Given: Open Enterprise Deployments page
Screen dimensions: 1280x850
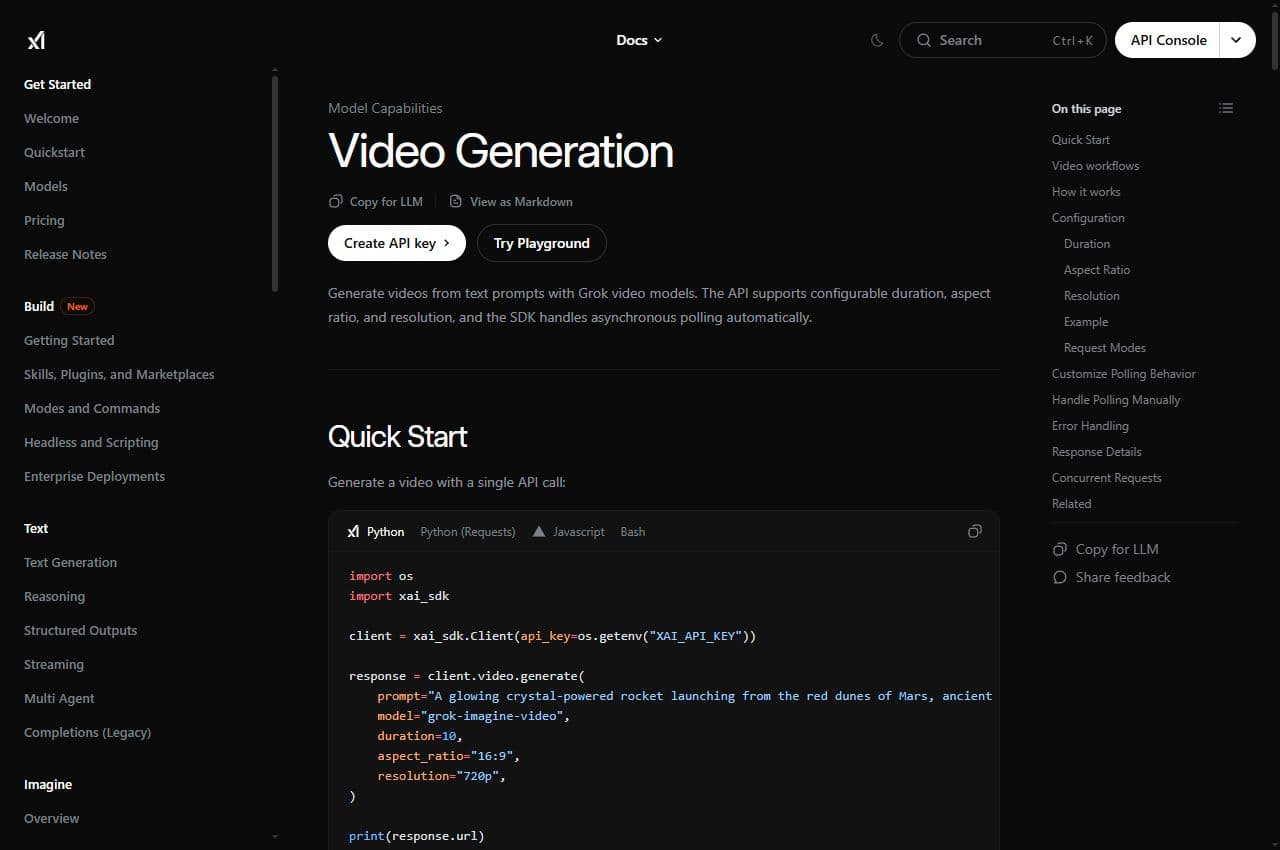Looking at the screenshot, I should 94,476.
